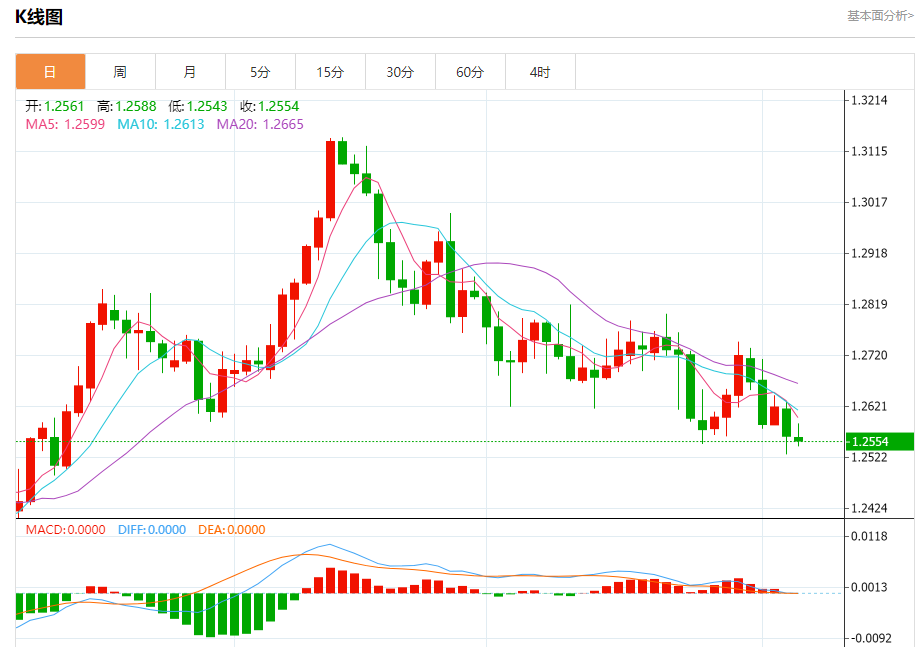Screen dimensions: 921x647
Task: Click the K线图 heading
Action: pos(39,17)
